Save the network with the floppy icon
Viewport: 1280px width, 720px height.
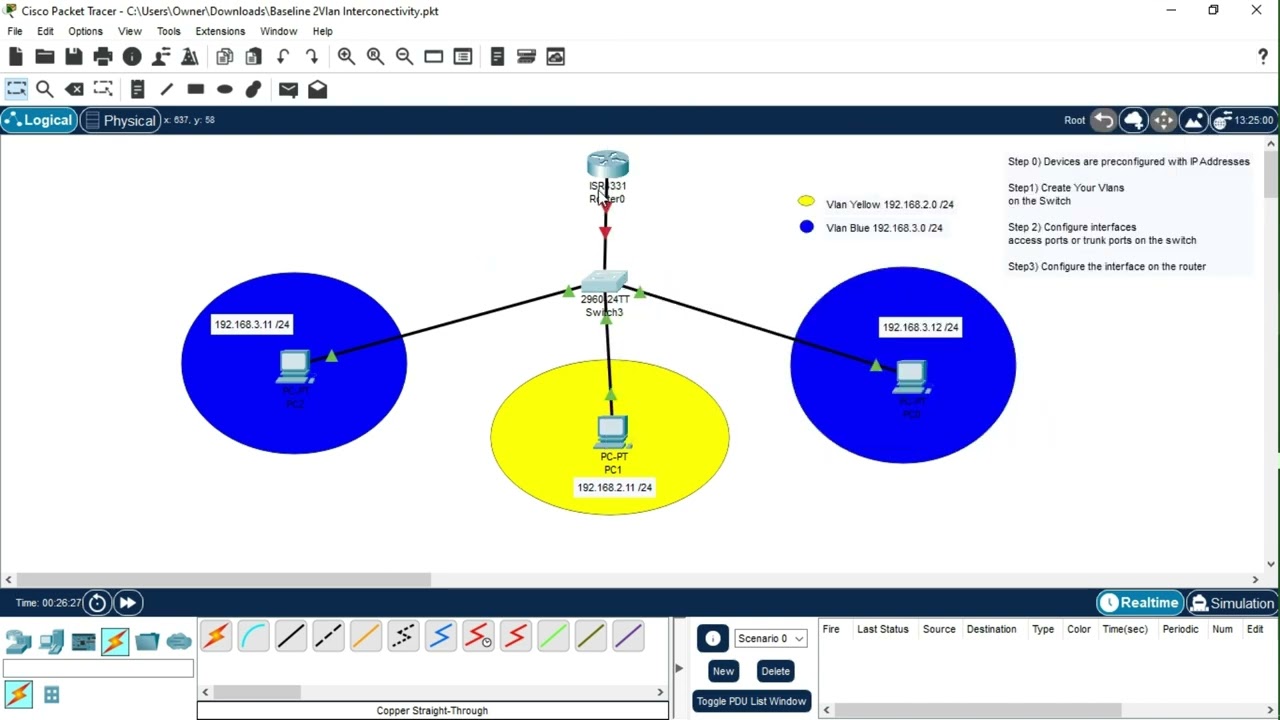coord(73,57)
